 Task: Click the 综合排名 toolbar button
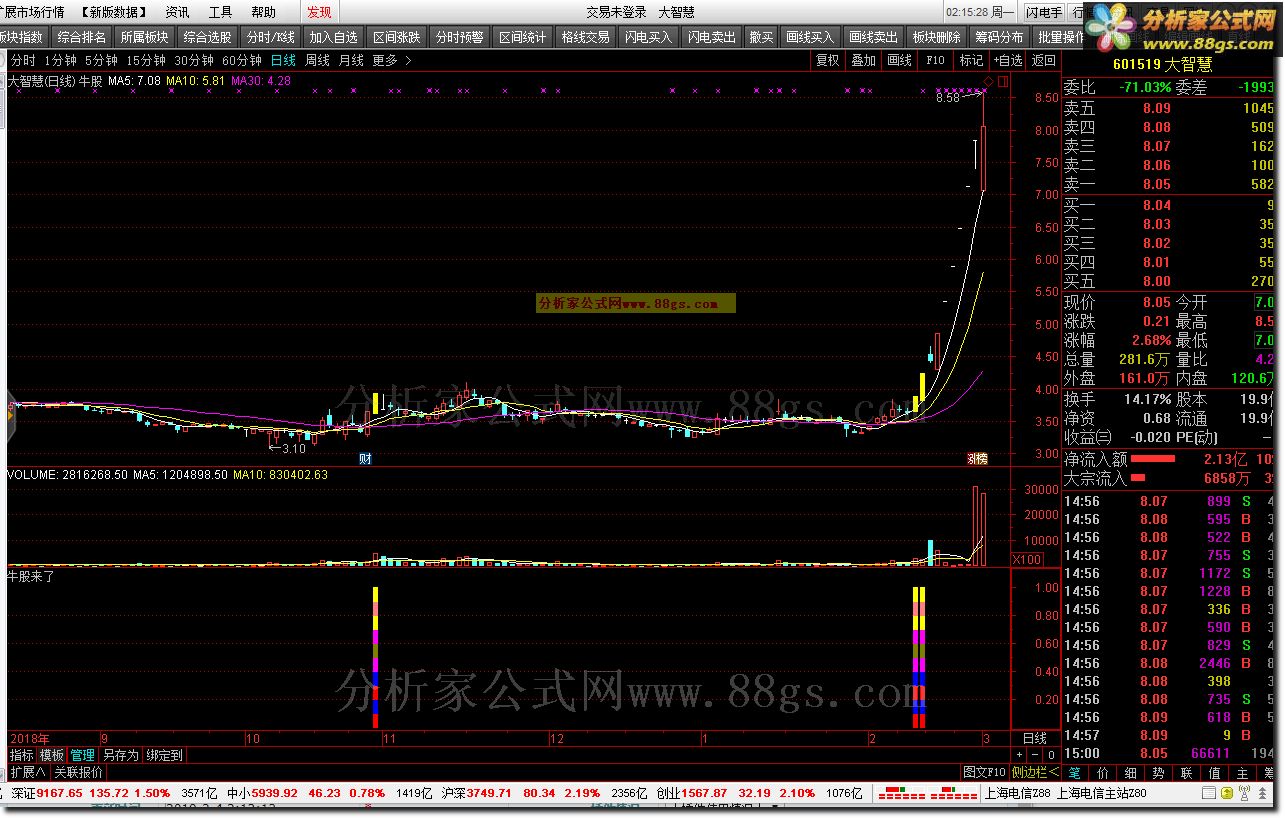click(81, 37)
